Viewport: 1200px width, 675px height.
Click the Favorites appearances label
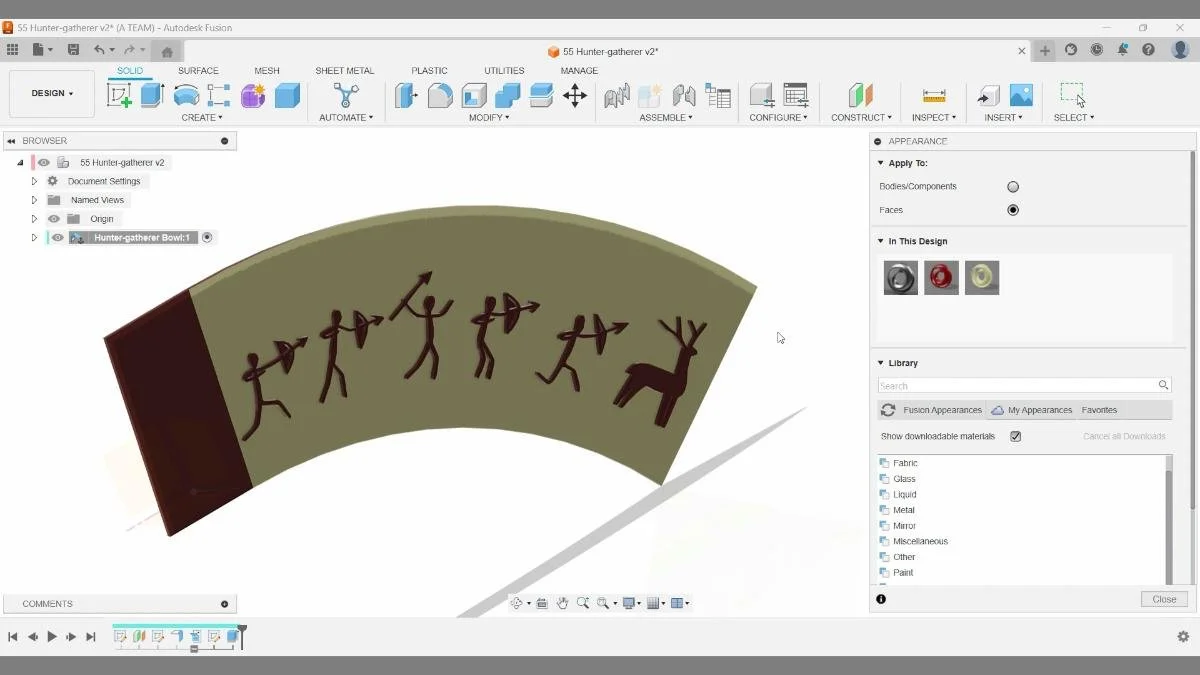1098,409
